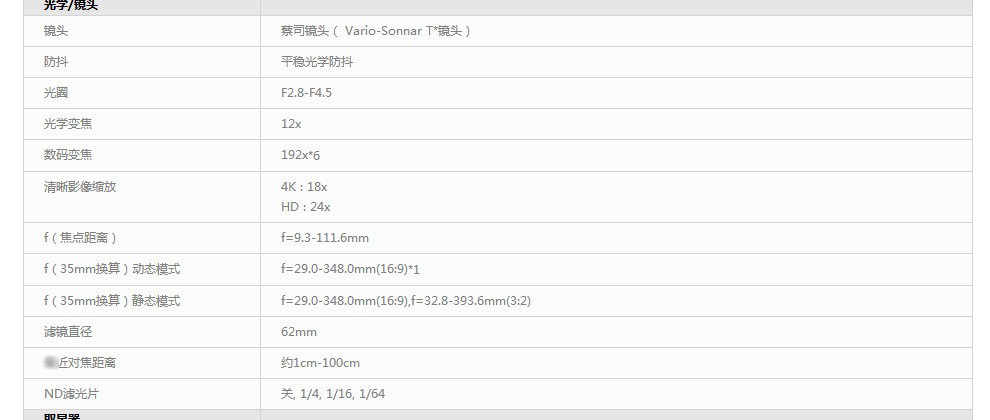The width and height of the screenshot is (990, 420).
Task: Click the 62mm filter diameter value
Action: coord(299,332)
